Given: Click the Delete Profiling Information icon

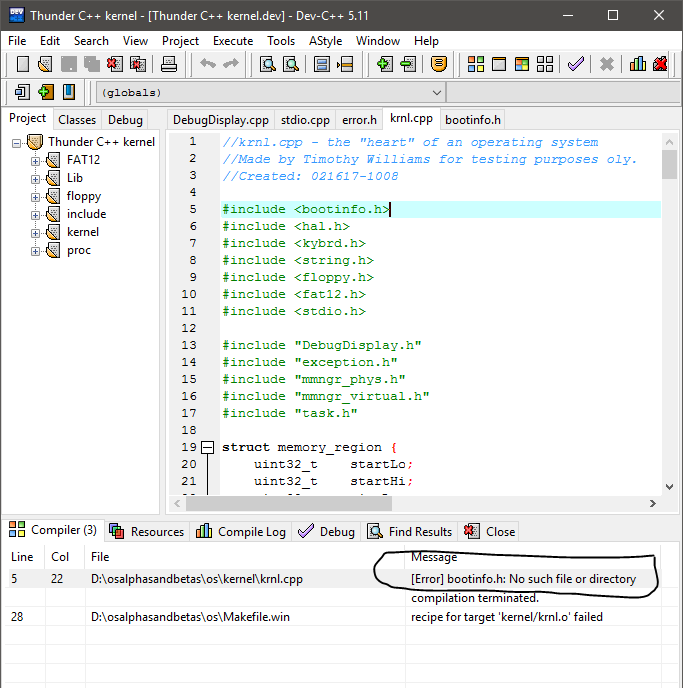Looking at the screenshot, I should point(660,64).
